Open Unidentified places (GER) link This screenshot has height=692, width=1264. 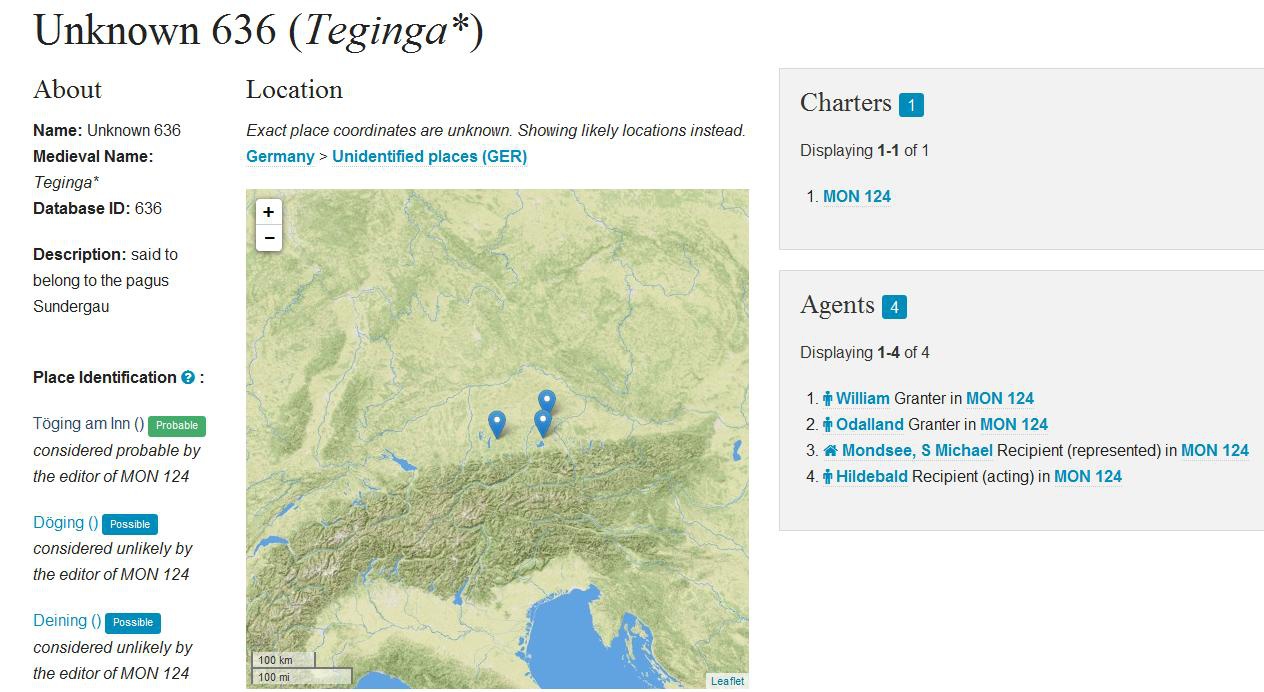point(429,156)
